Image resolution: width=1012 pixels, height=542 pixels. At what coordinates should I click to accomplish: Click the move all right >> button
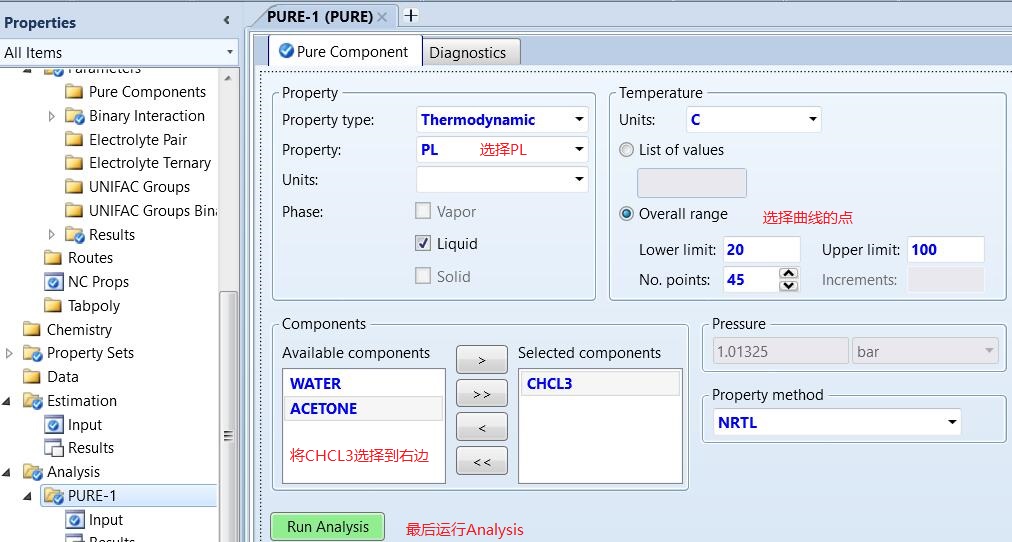(481, 394)
